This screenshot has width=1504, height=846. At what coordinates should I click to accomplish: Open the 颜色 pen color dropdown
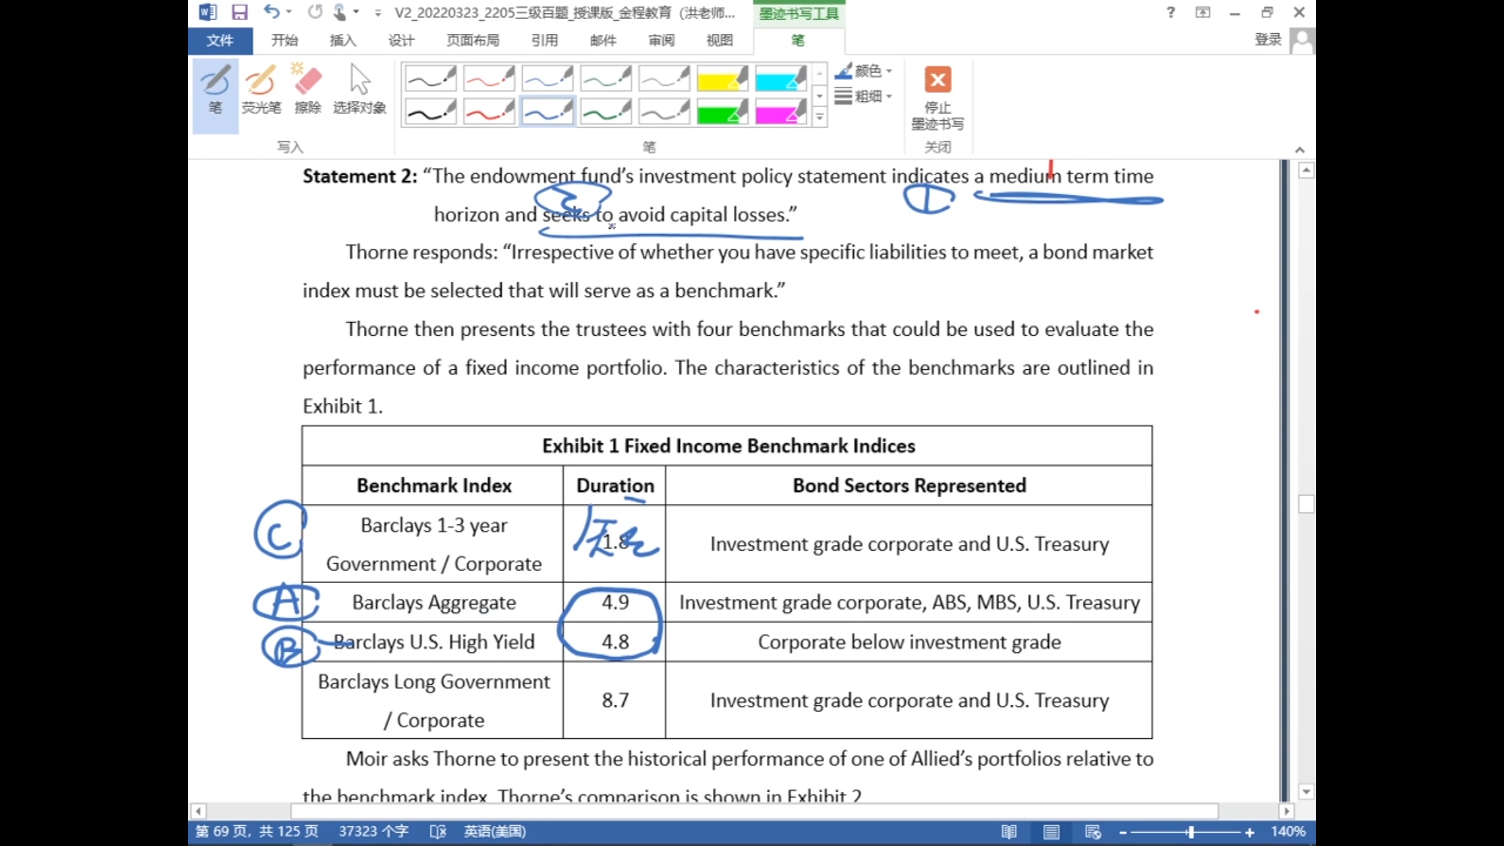click(x=863, y=71)
